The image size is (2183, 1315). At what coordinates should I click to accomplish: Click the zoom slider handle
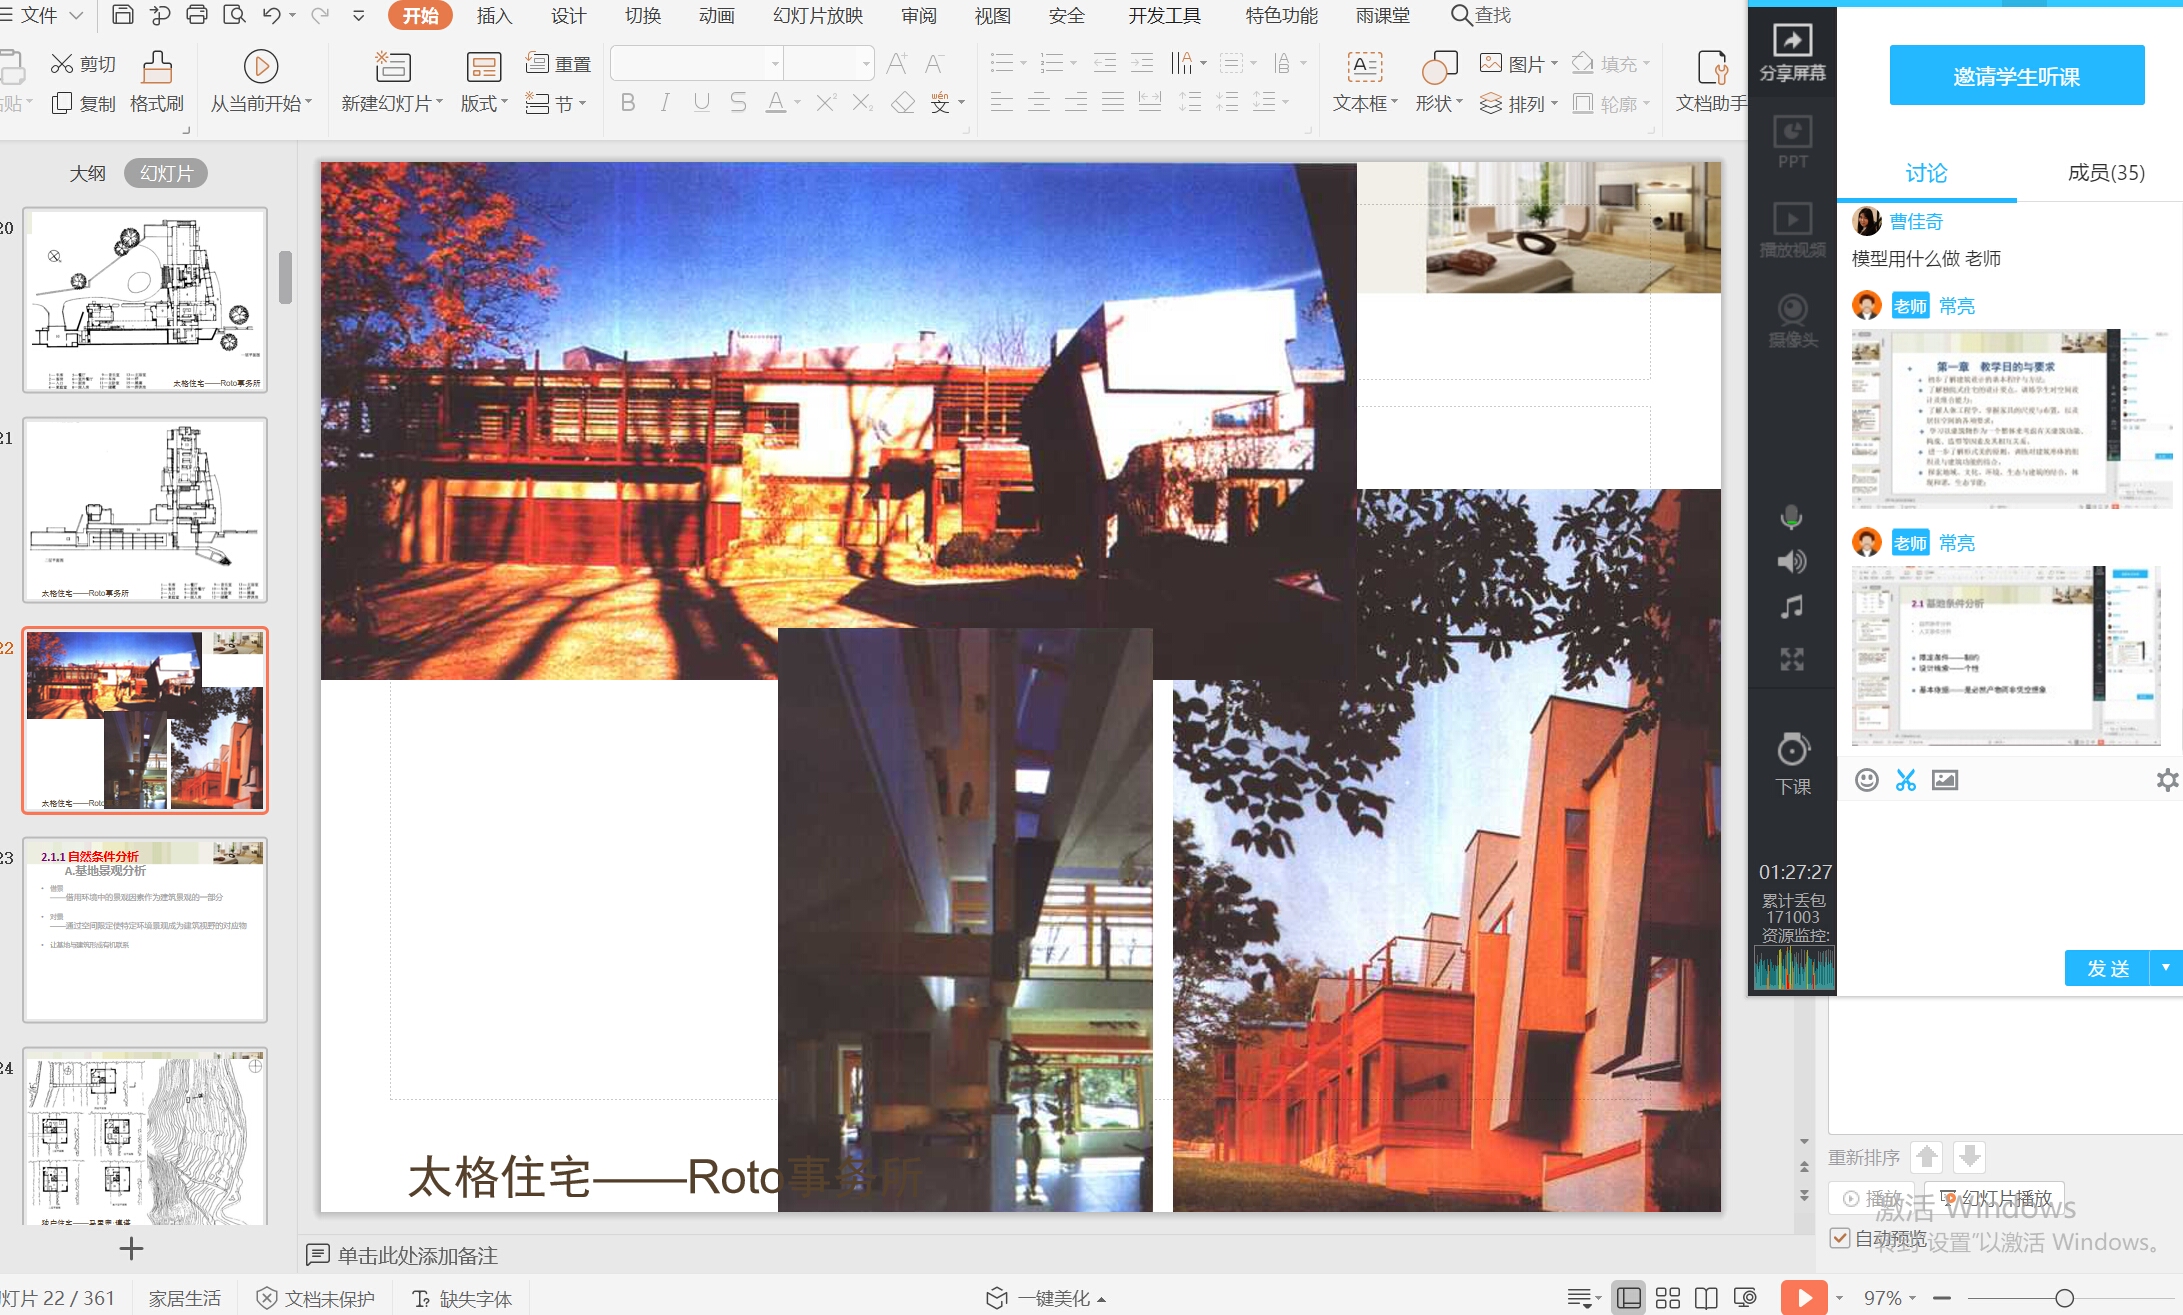point(2064,1298)
